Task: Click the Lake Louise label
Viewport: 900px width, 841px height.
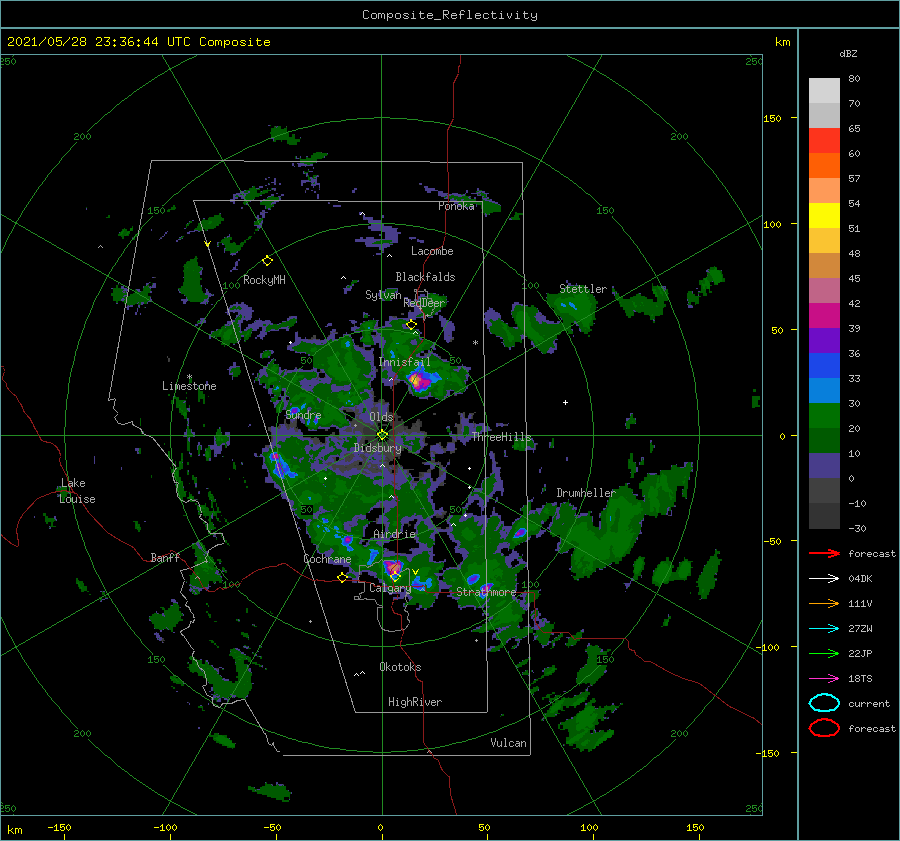Action: click(x=77, y=491)
